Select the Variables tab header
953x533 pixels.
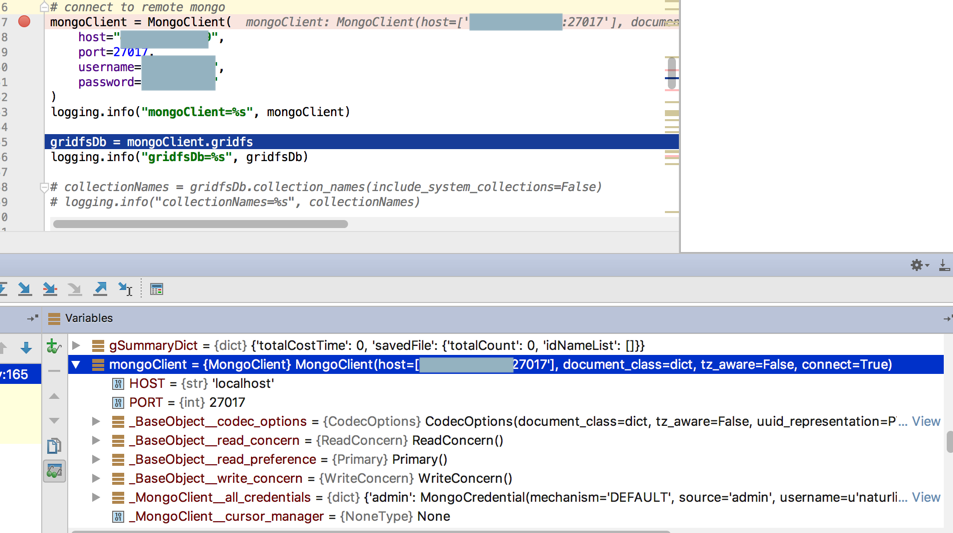coord(89,318)
